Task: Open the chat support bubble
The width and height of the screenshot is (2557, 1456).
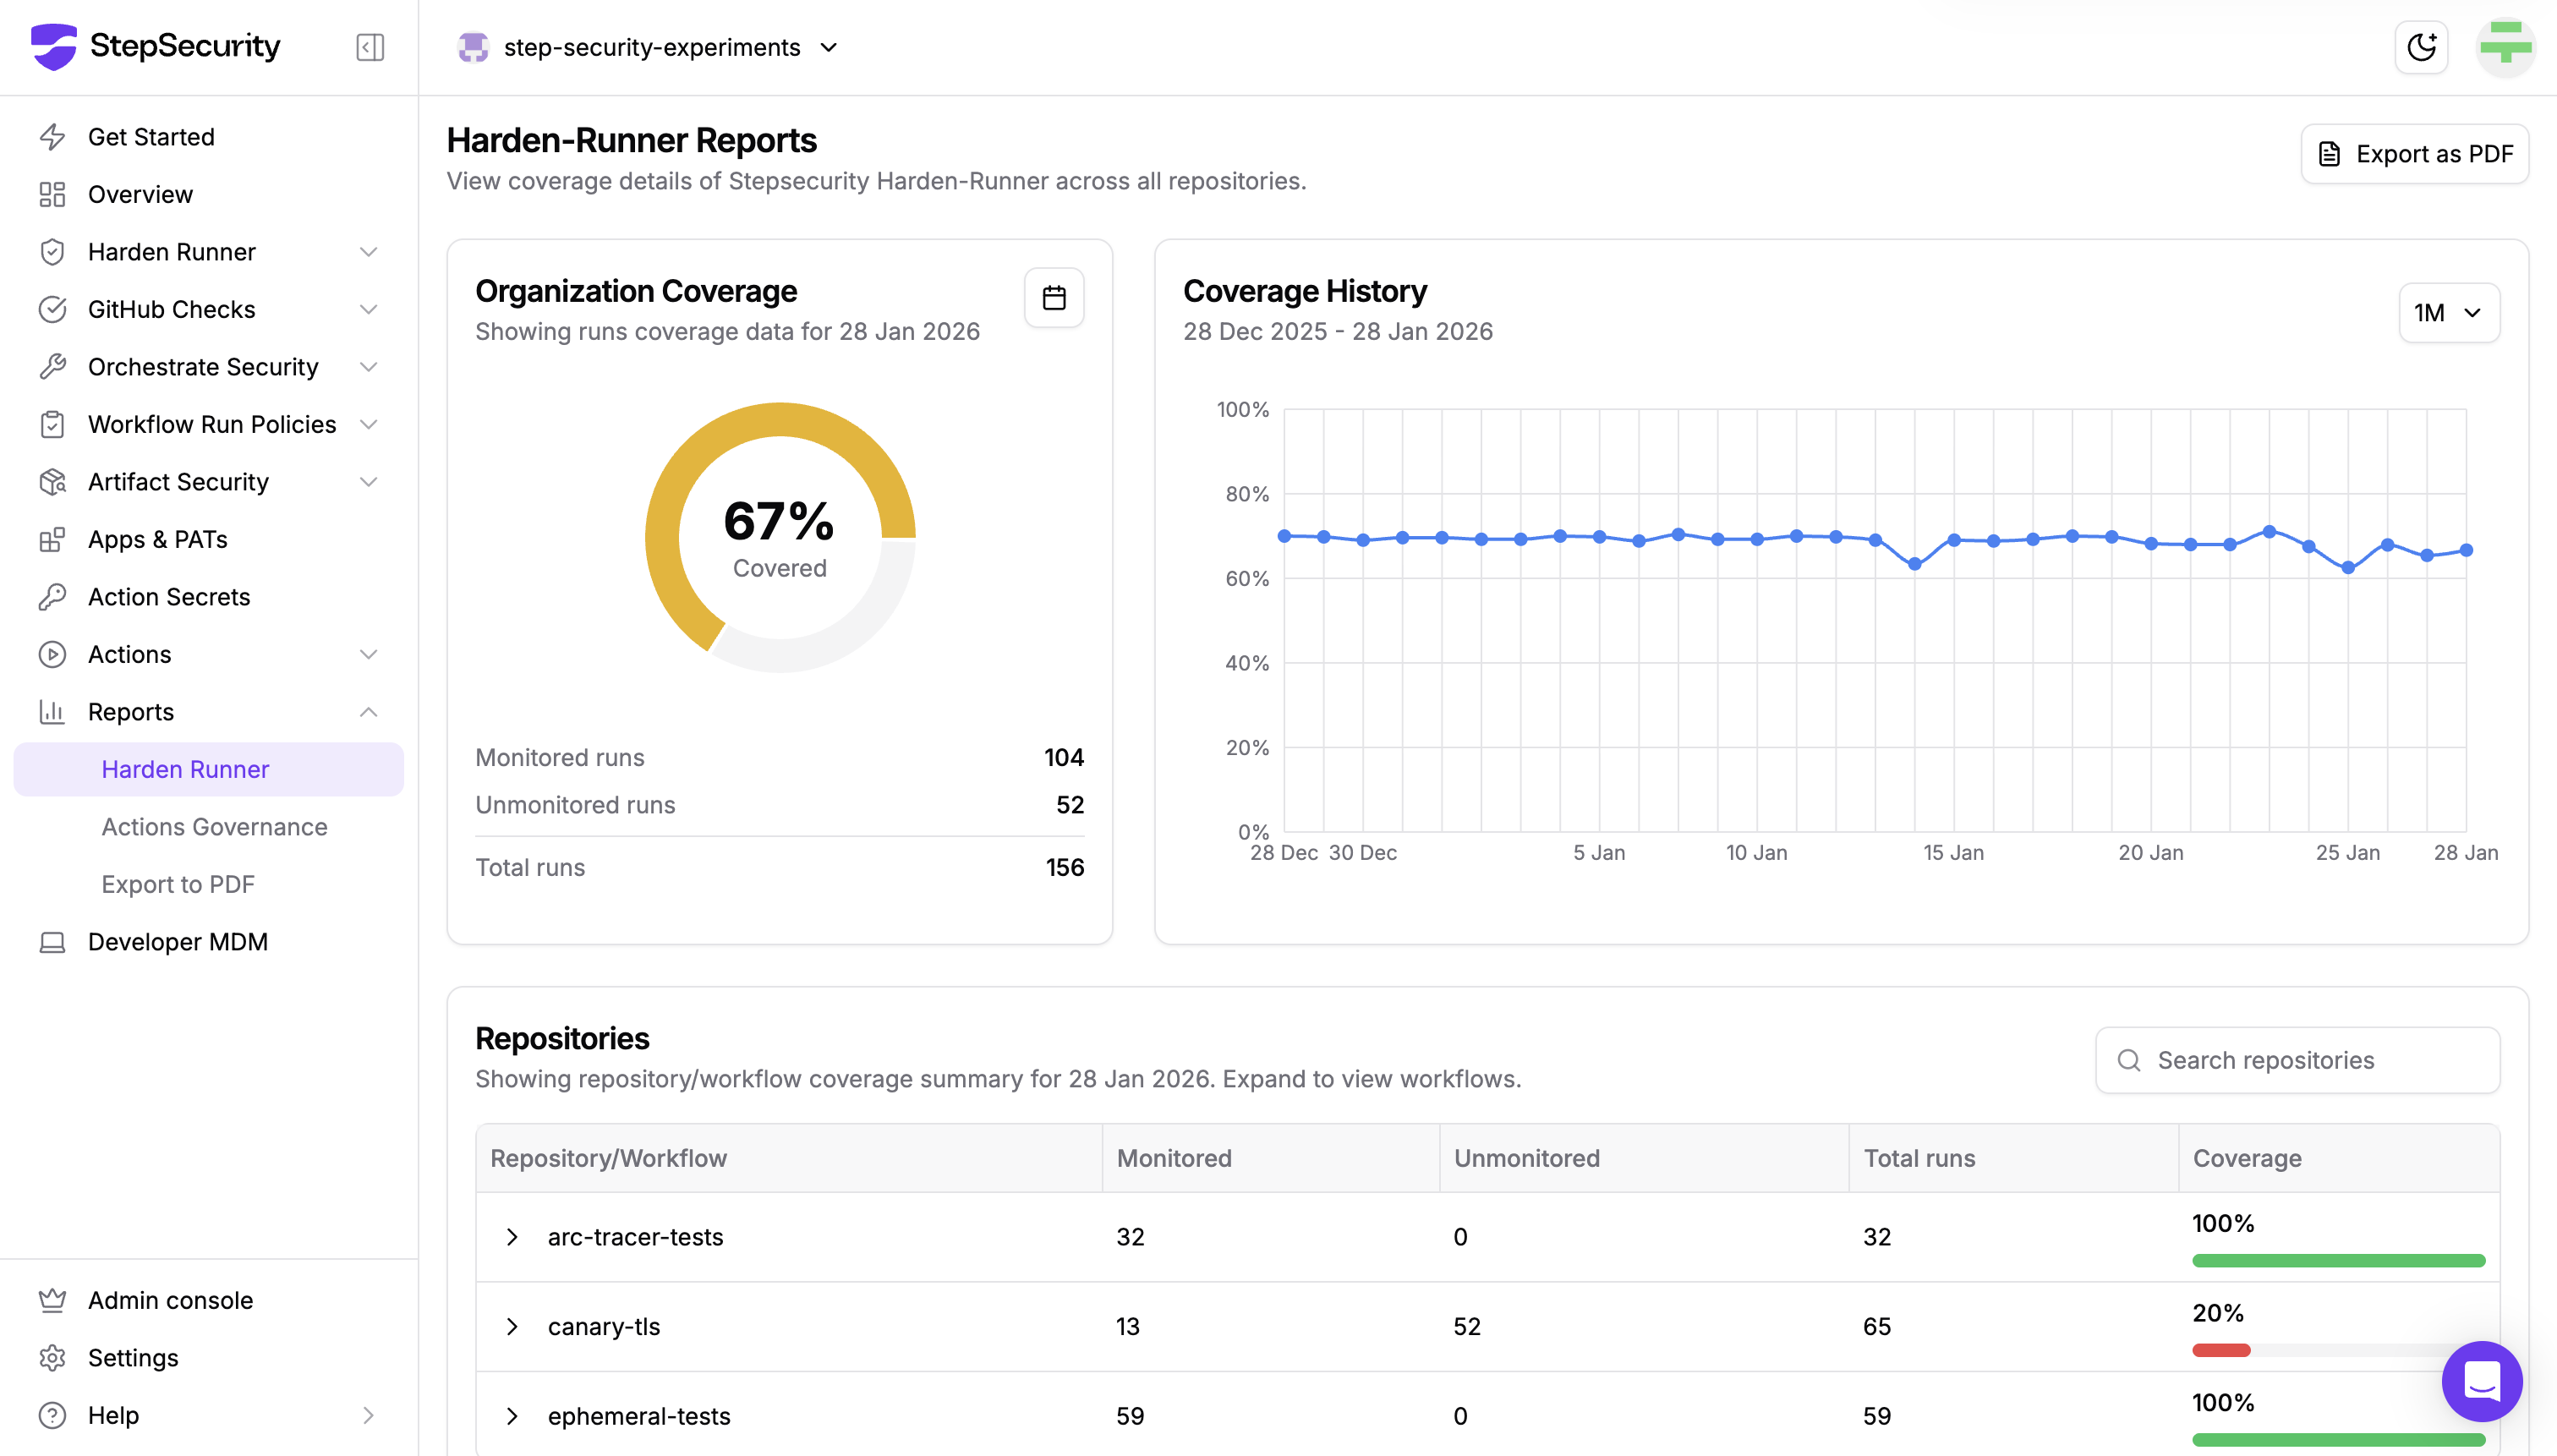Action: coord(2481,1381)
